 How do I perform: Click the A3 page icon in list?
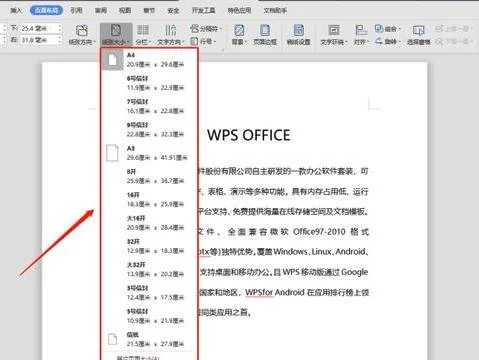tap(112, 153)
